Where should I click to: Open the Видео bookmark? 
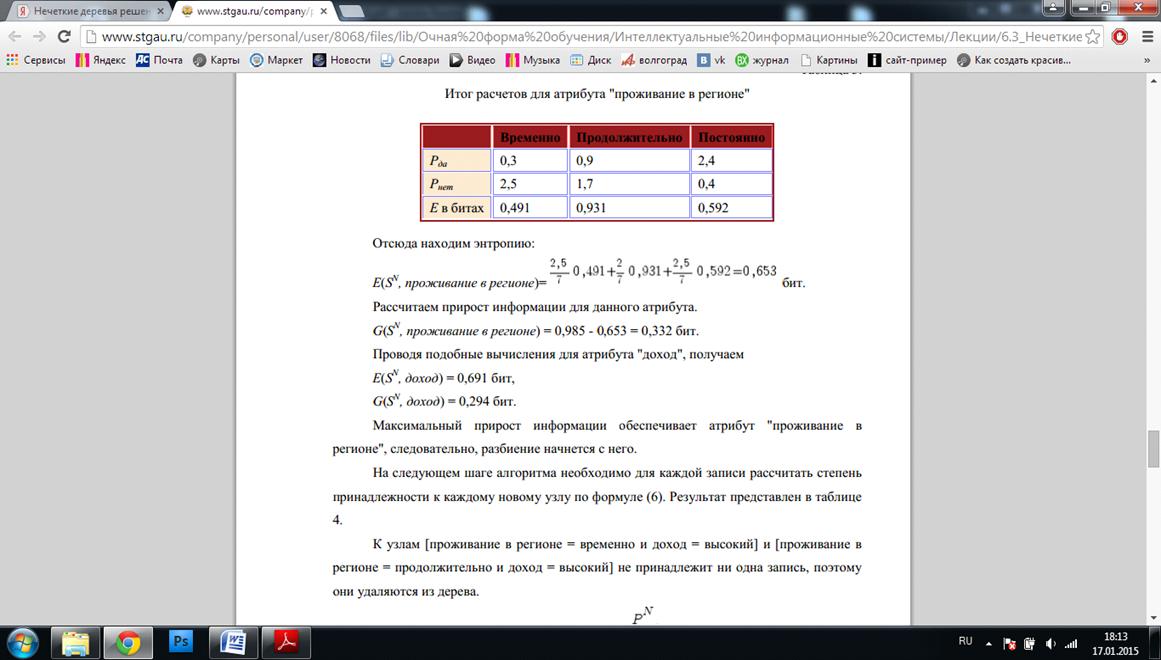click(472, 60)
